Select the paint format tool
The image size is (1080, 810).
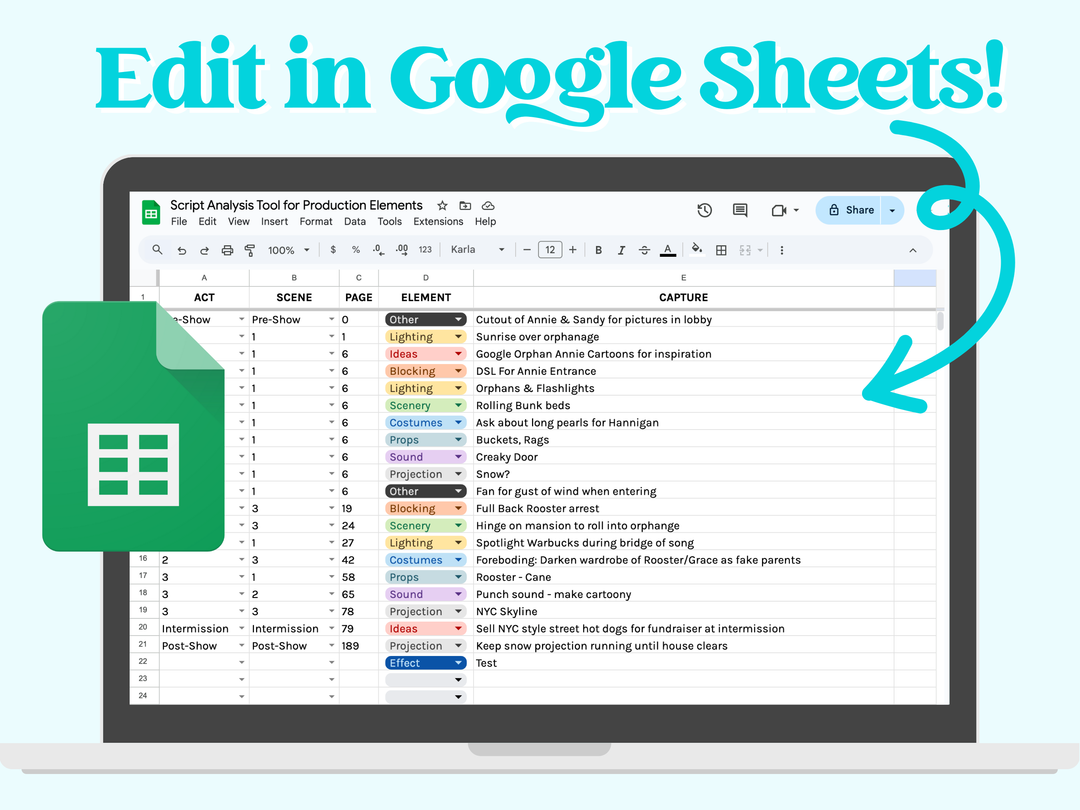coord(250,250)
